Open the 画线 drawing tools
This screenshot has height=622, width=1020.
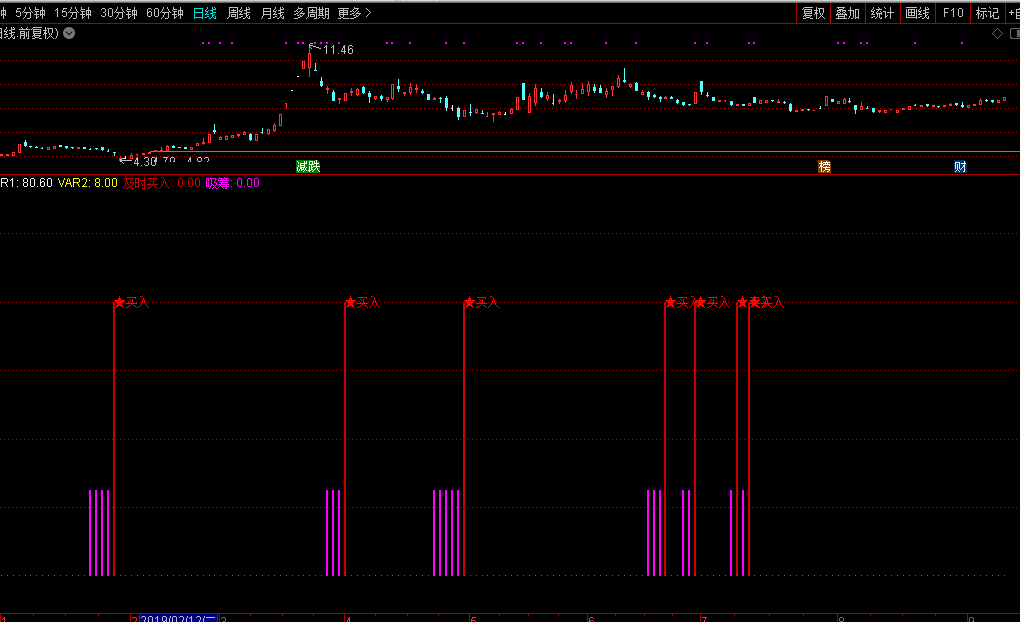(x=917, y=13)
